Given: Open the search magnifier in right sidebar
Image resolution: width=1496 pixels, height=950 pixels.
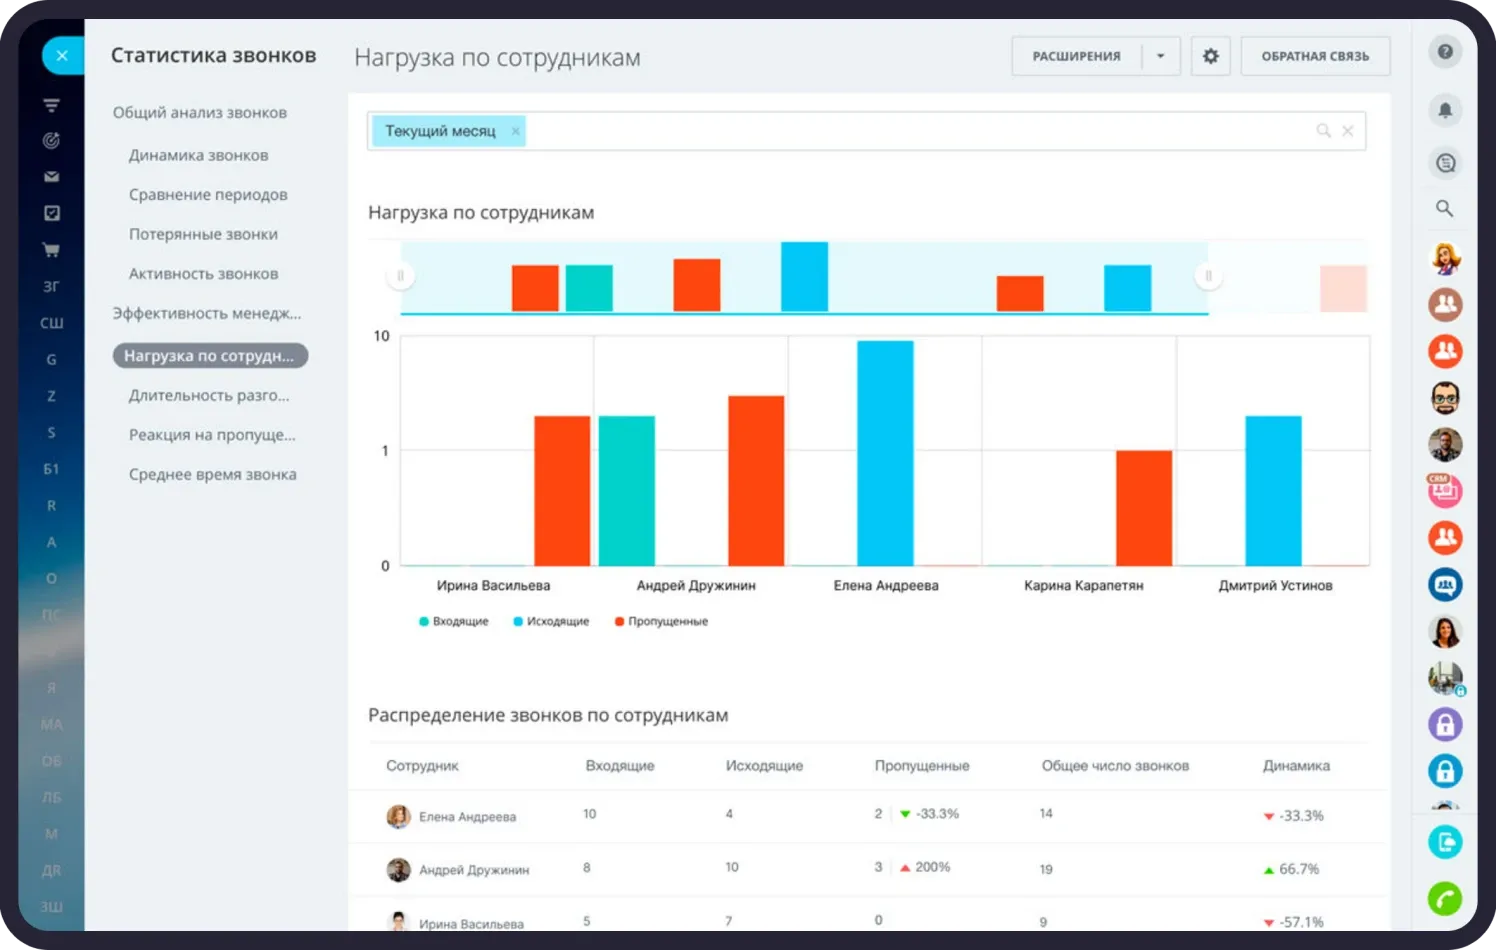Looking at the screenshot, I should click(1445, 208).
